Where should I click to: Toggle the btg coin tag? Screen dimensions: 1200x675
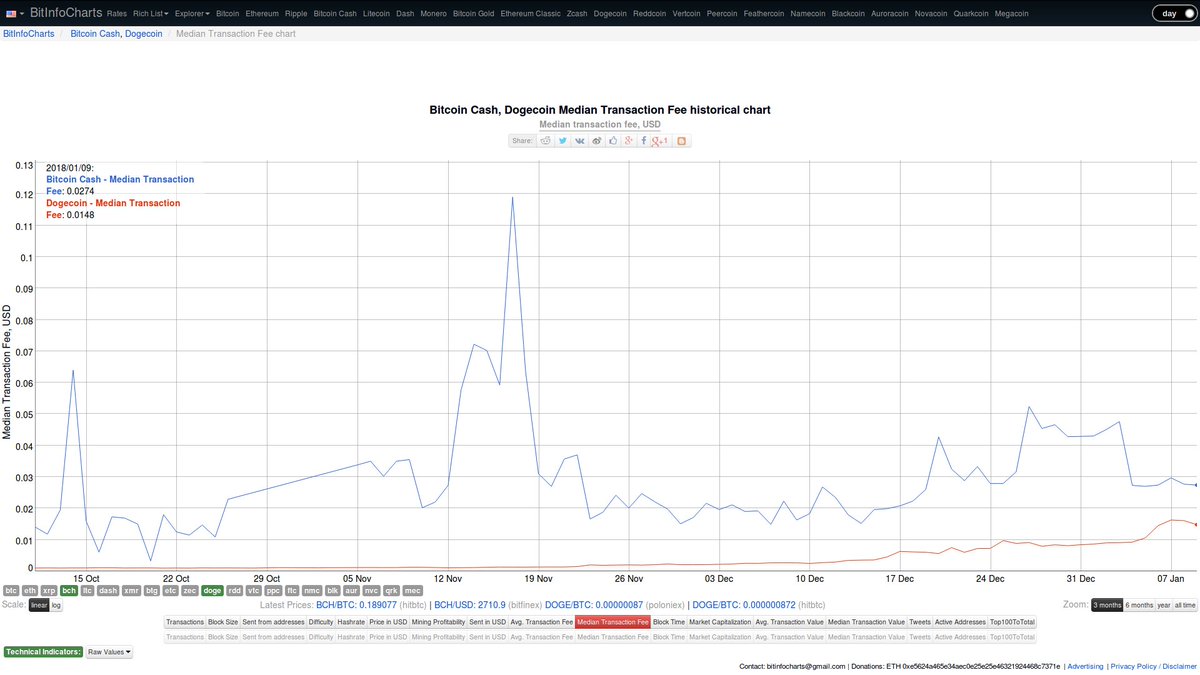pyautogui.click(x=151, y=591)
